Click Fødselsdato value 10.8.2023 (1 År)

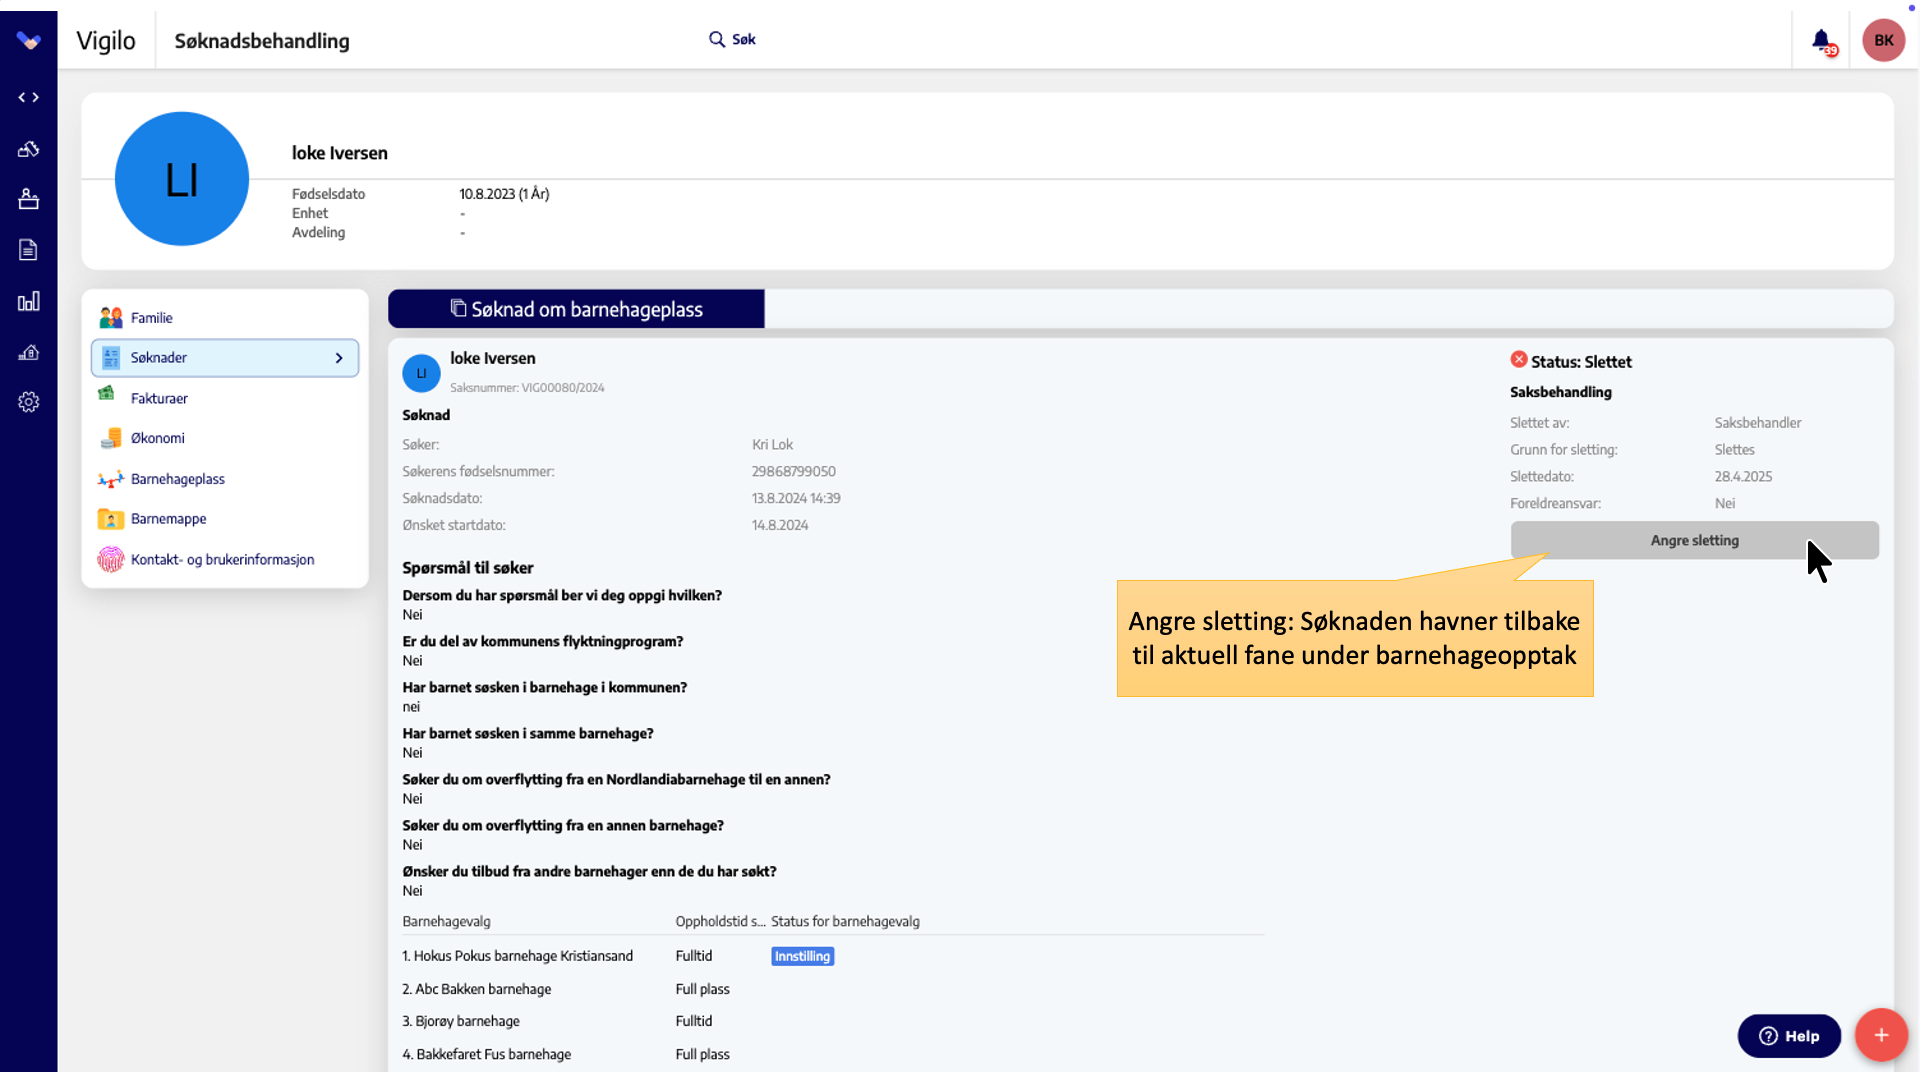tap(504, 194)
